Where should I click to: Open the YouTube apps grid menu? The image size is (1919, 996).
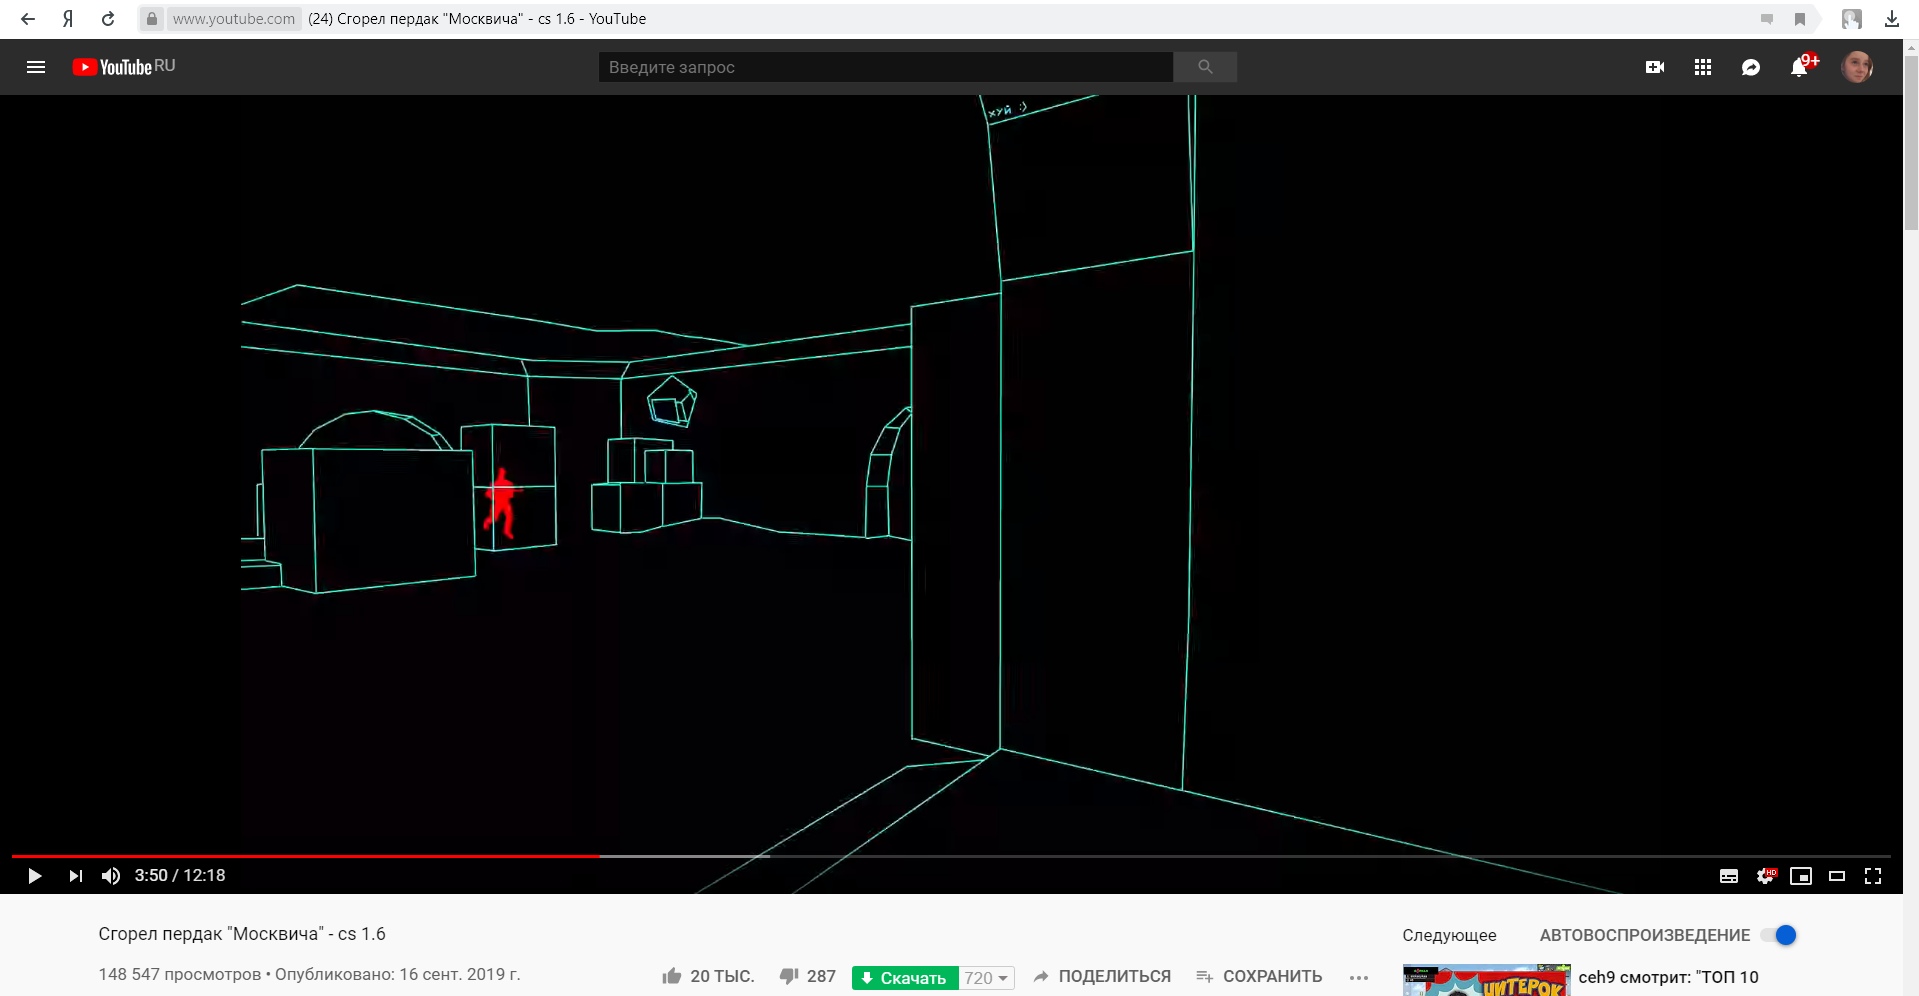(x=1702, y=67)
